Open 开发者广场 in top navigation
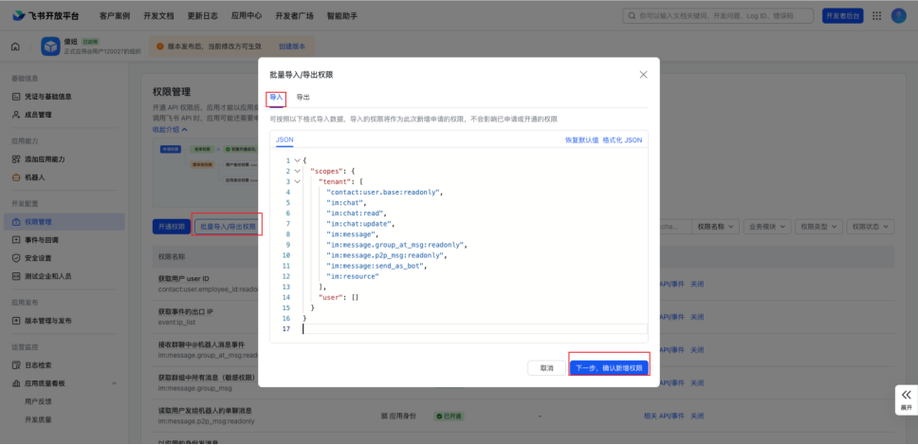Screen dimensions: 918x445 pyautogui.click(x=294, y=16)
